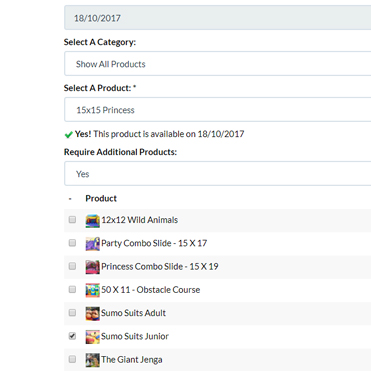This screenshot has width=371, height=371.
Task: Tick the Sumo Suits Adult checkbox
Action: point(72,312)
